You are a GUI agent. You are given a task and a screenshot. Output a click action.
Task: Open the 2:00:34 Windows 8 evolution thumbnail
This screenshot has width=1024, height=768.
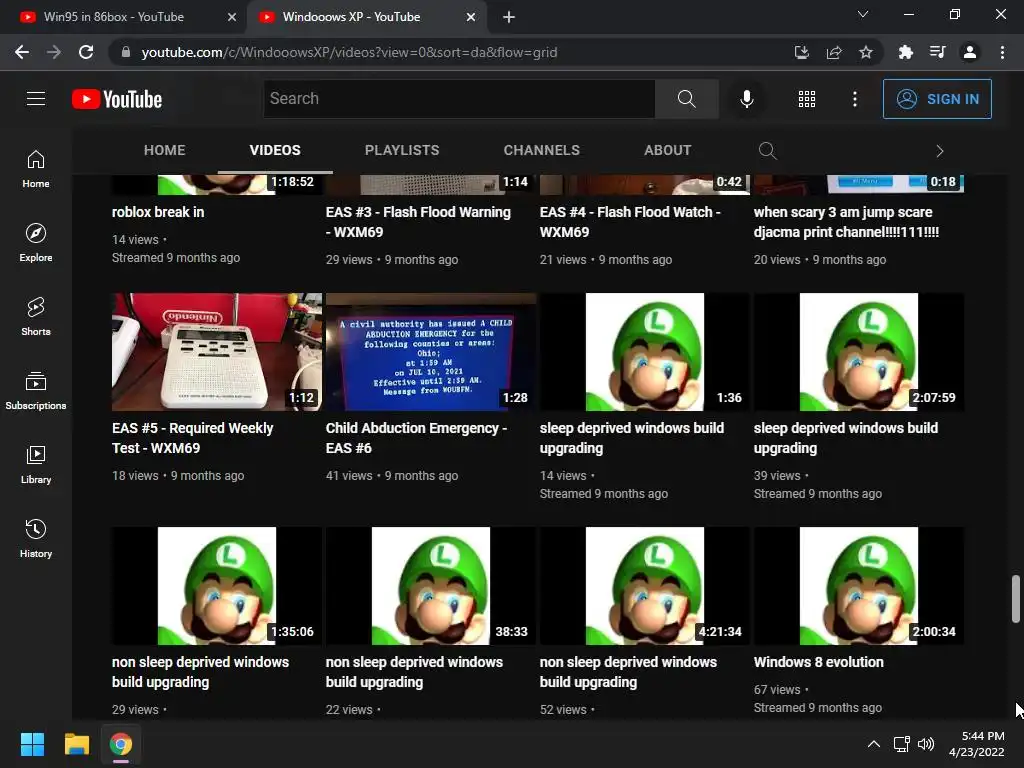click(x=859, y=586)
